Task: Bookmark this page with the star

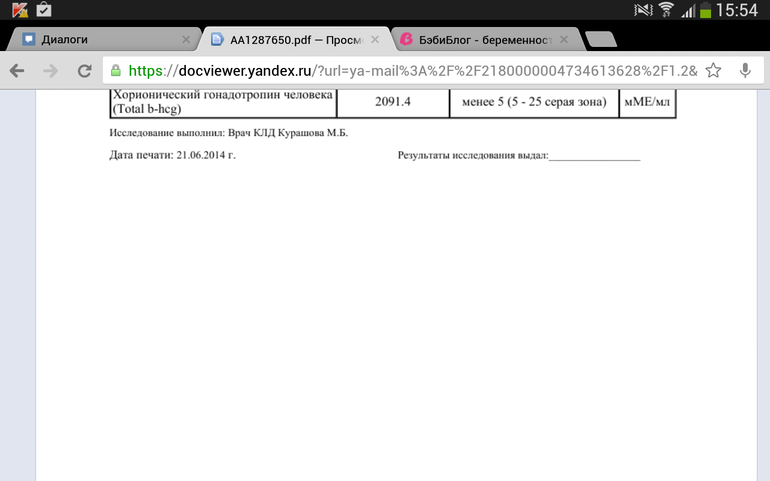Action: point(713,71)
